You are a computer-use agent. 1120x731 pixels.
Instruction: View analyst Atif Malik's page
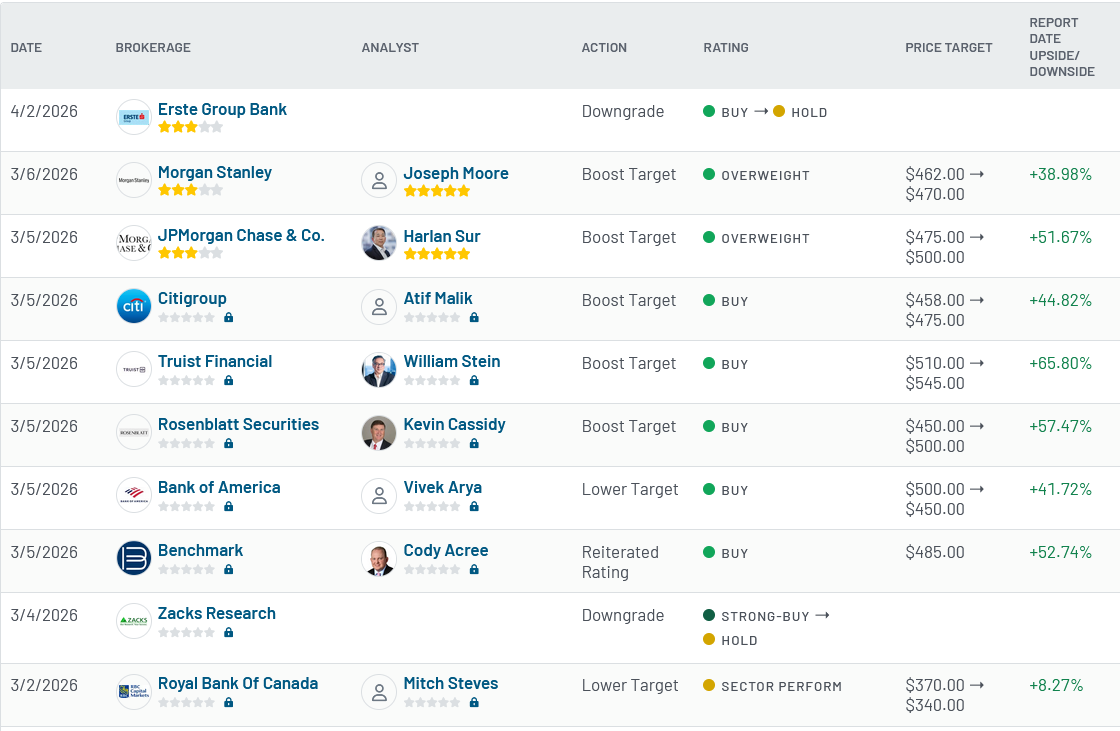tap(438, 298)
